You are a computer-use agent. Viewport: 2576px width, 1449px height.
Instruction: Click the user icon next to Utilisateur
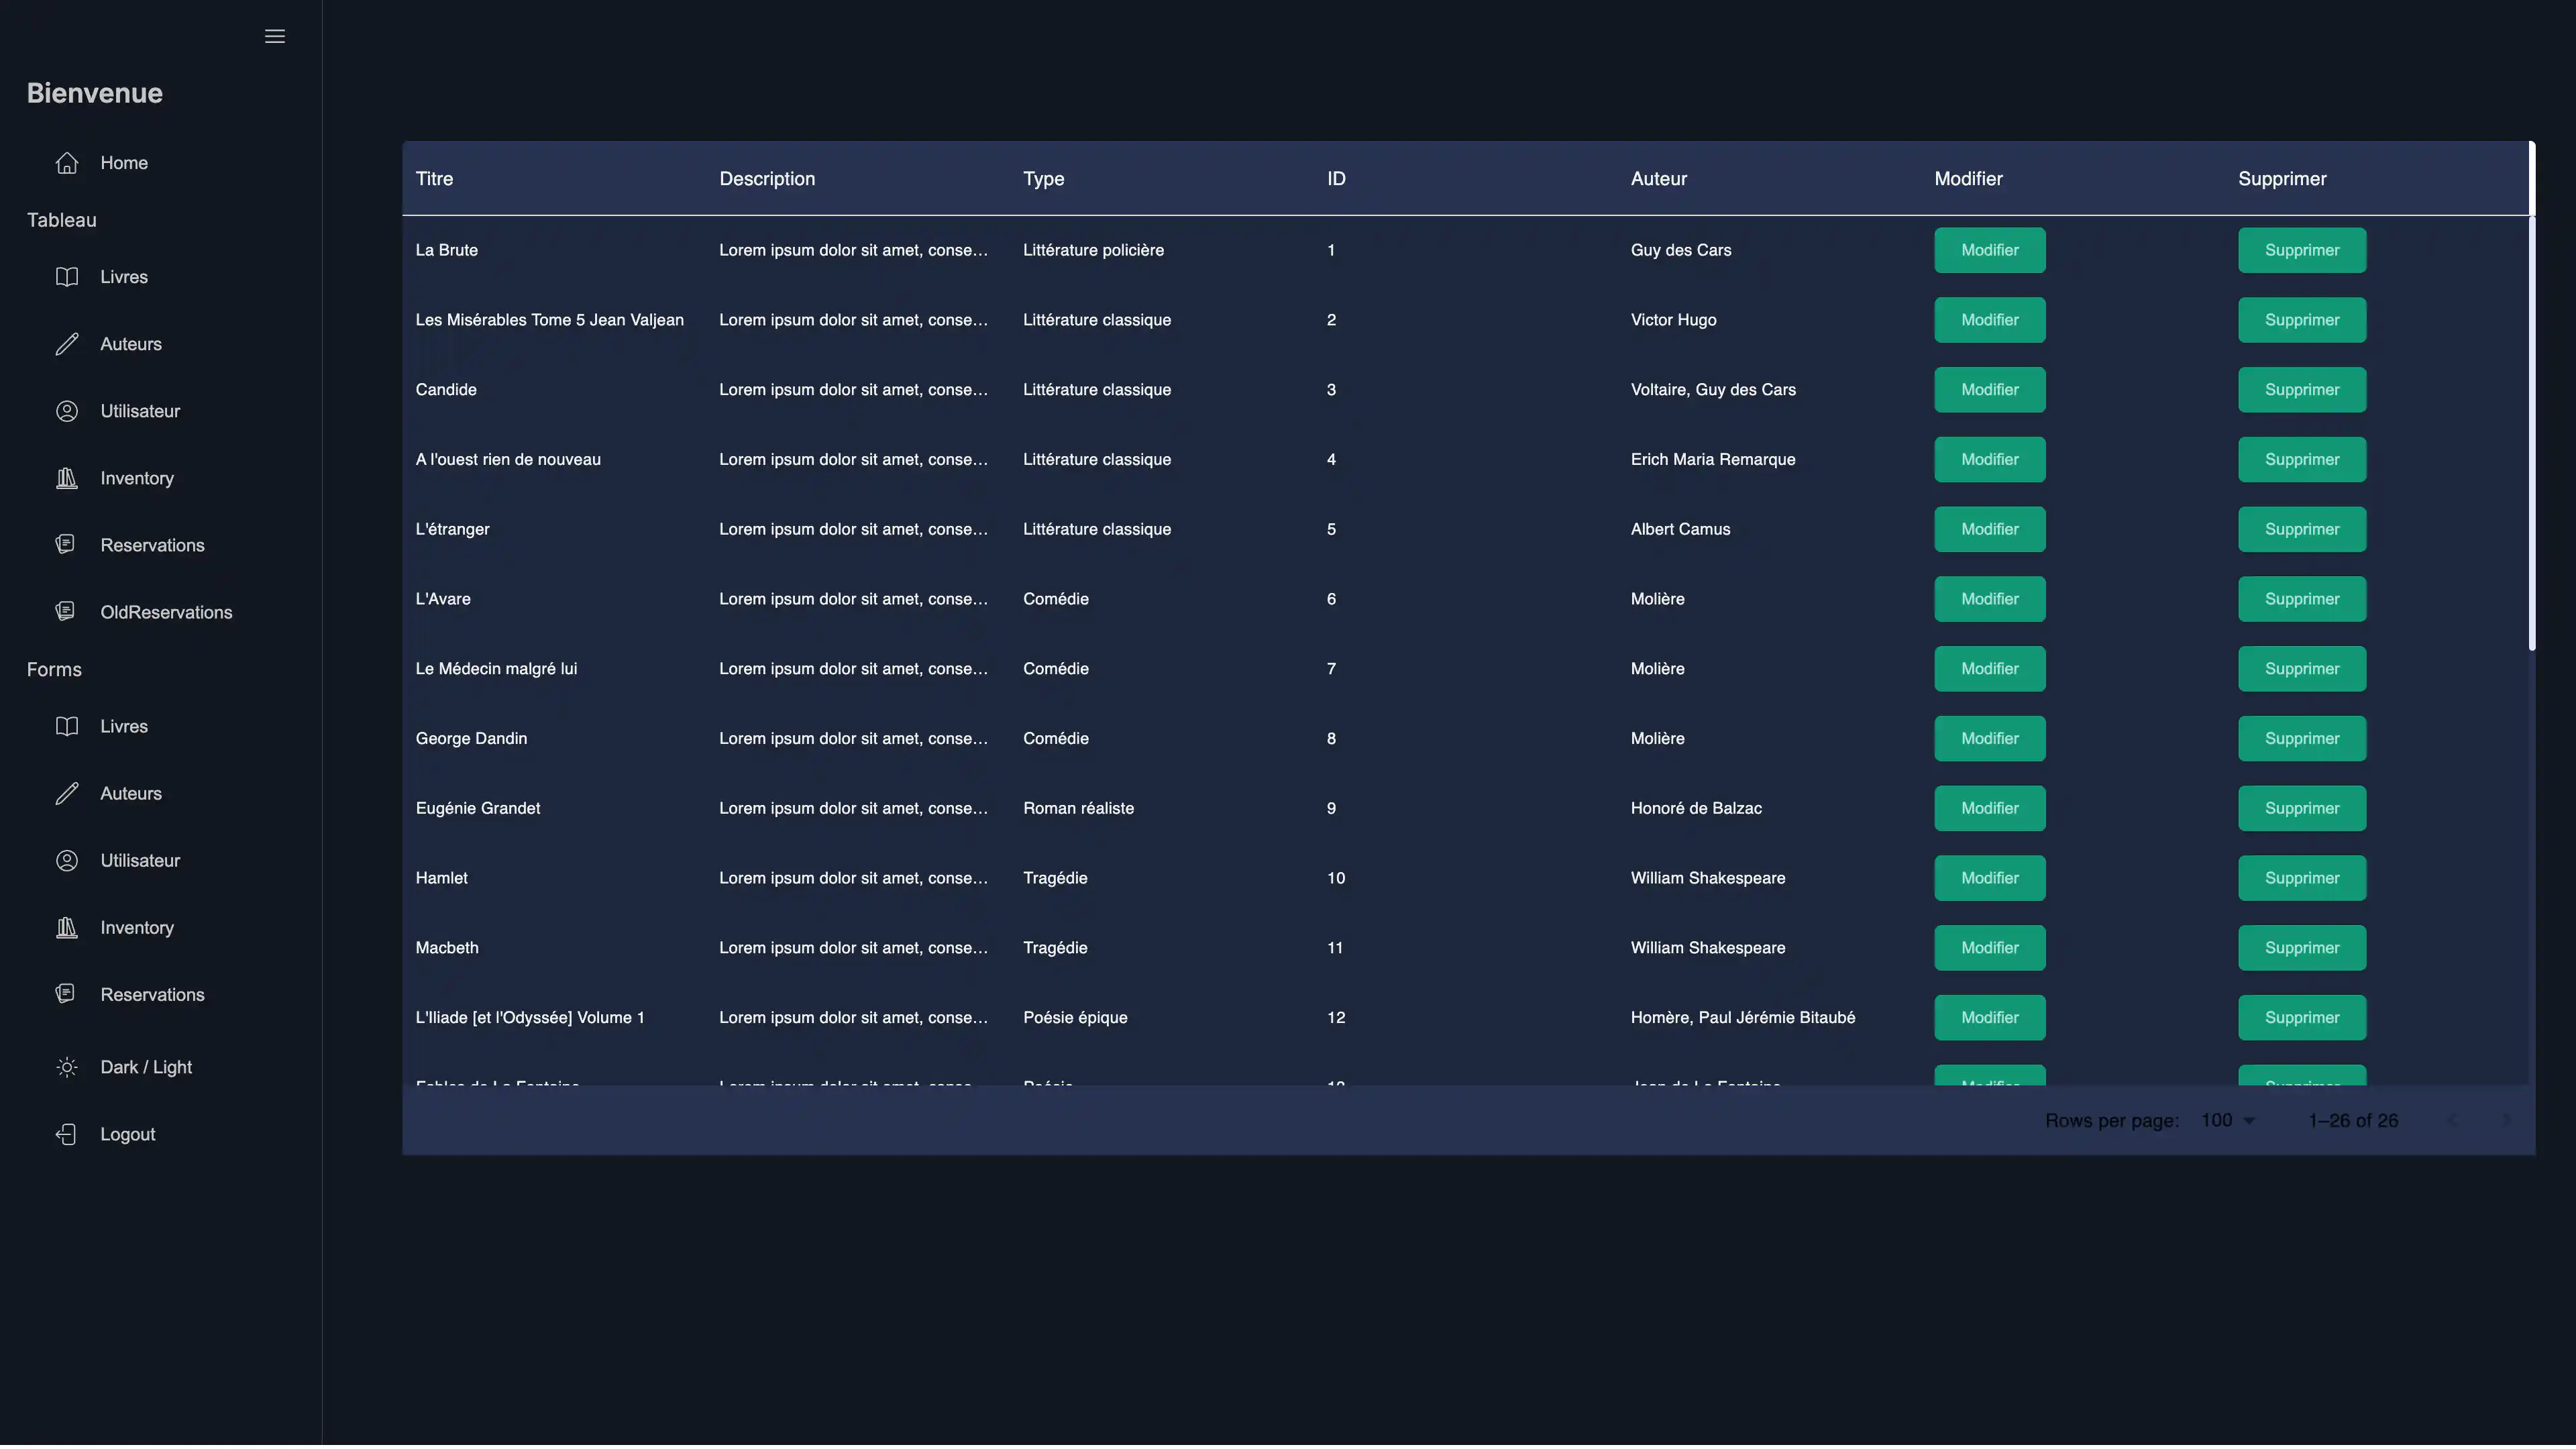click(66, 410)
